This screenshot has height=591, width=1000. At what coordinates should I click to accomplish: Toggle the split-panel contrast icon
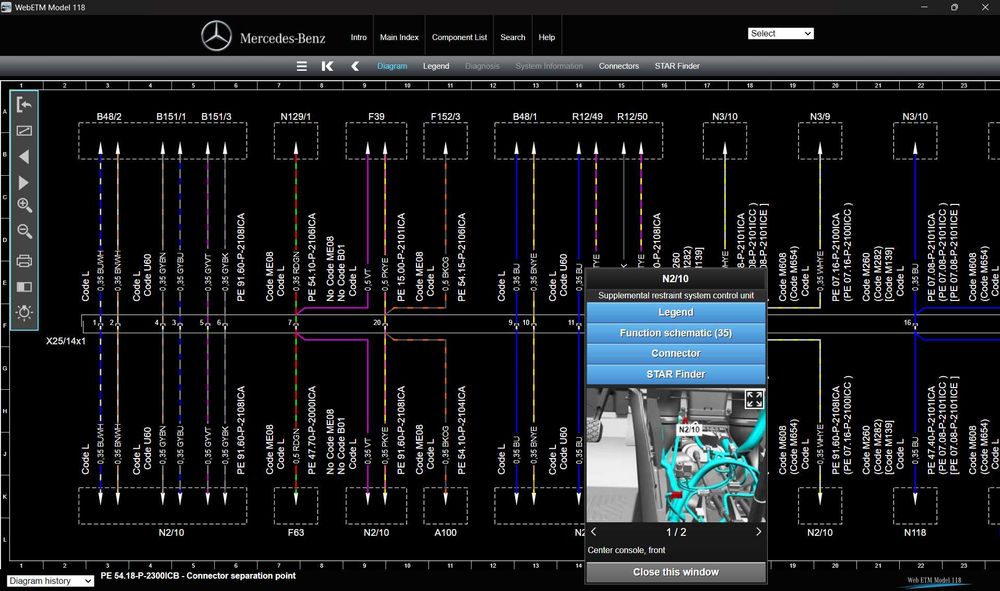click(24, 287)
